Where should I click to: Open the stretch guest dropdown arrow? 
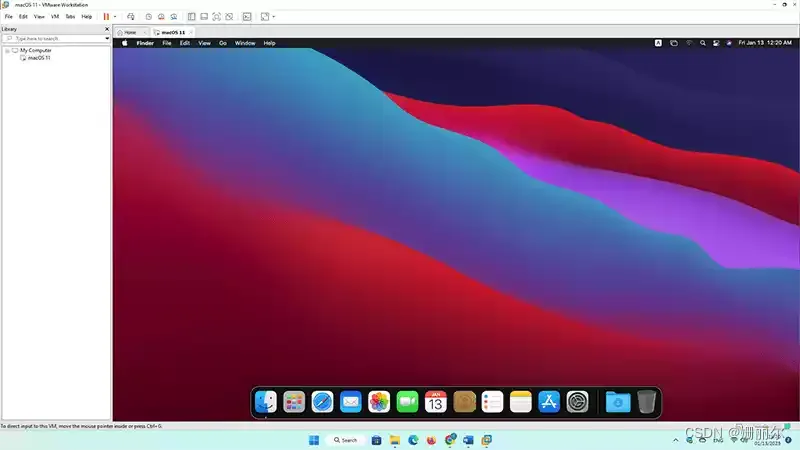click(273, 17)
